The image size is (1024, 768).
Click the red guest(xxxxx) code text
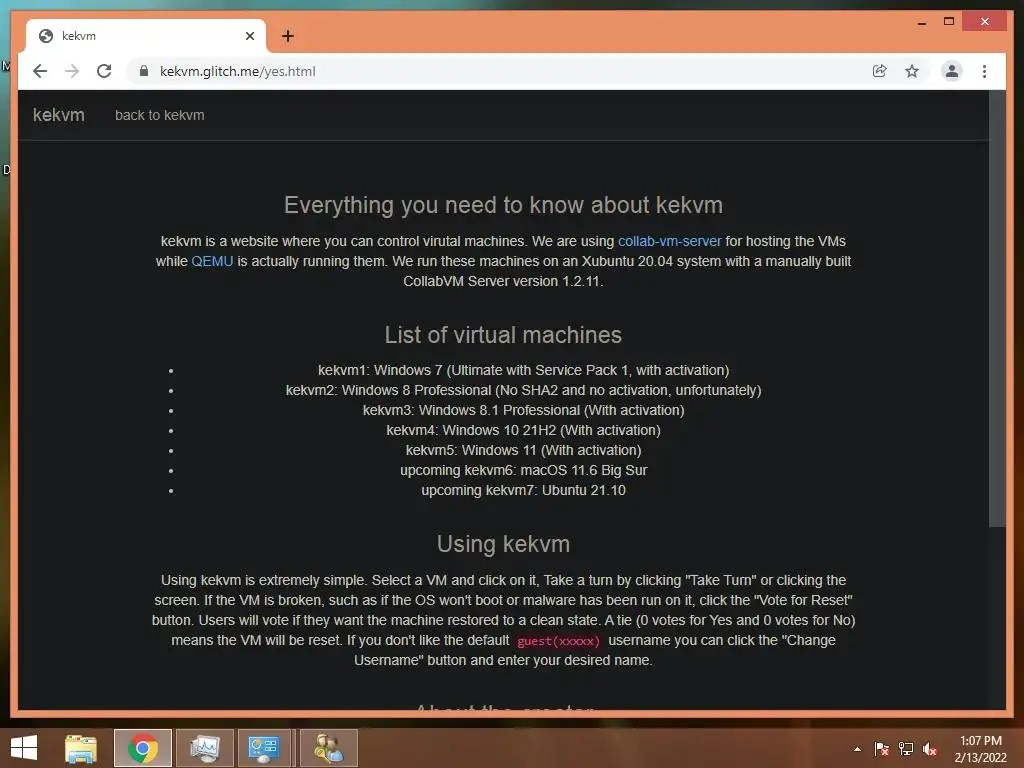coord(558,641)
